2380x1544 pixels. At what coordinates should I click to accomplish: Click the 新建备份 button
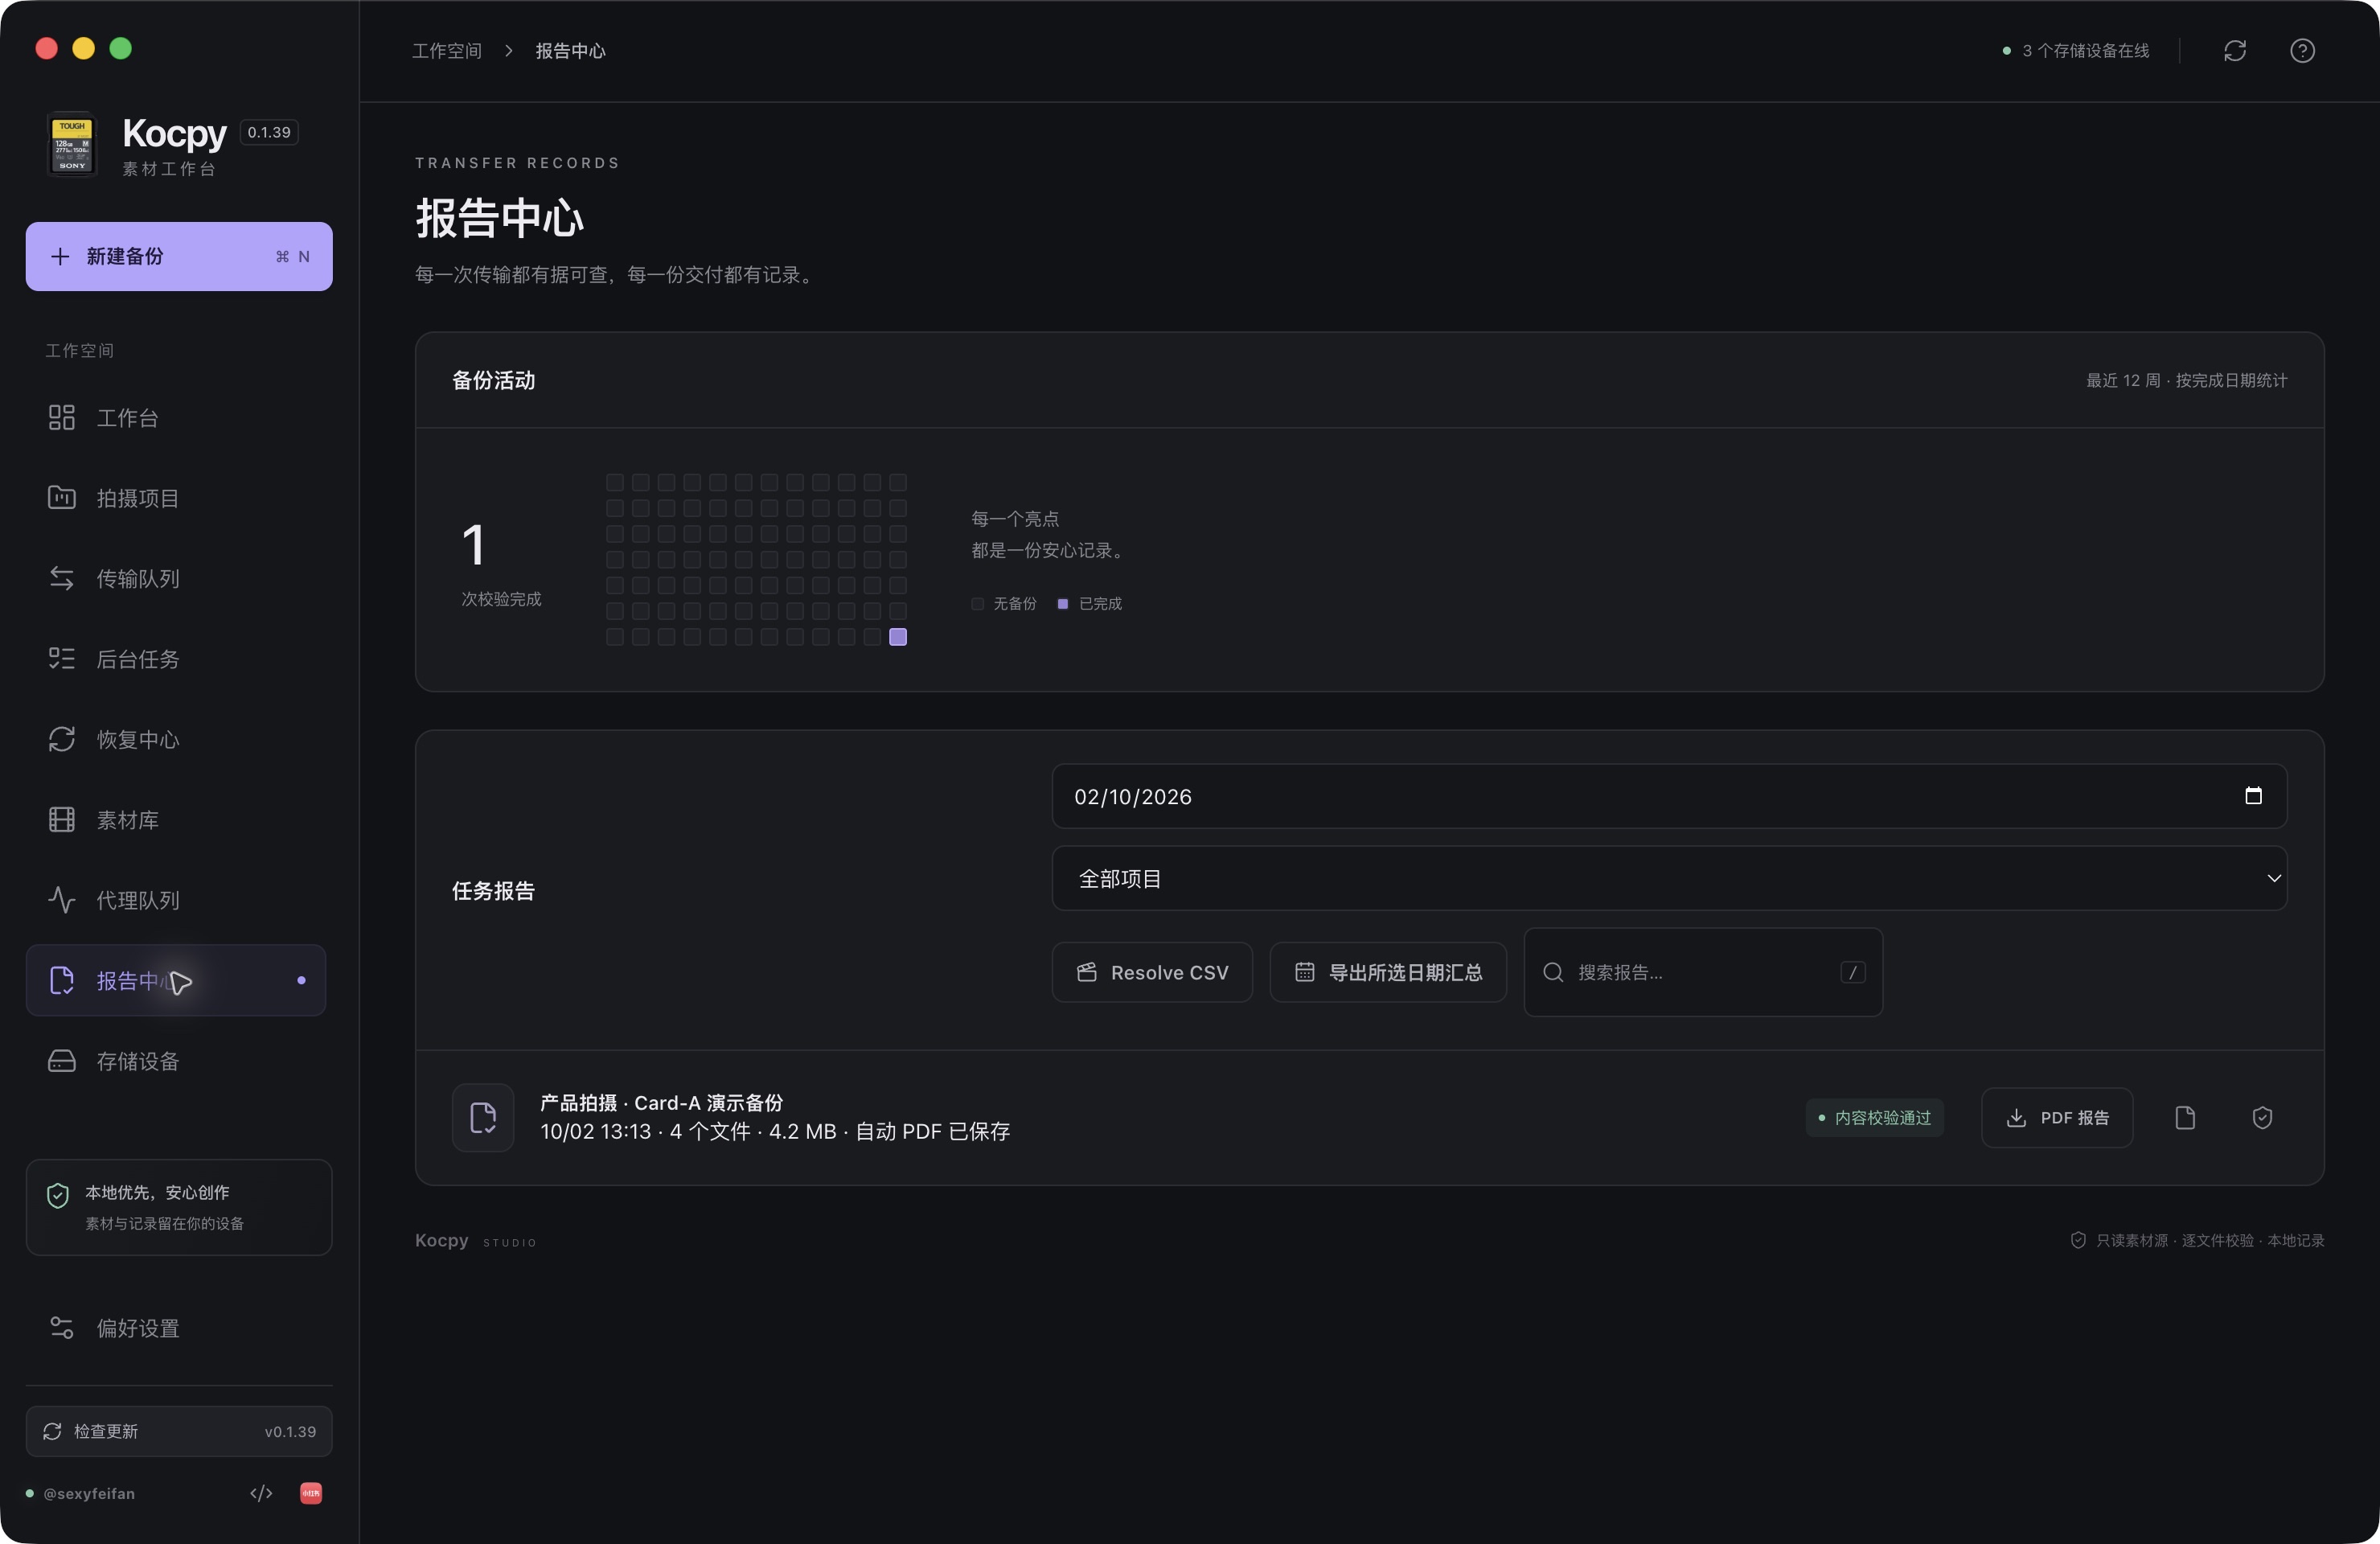[x=179, y=256]
